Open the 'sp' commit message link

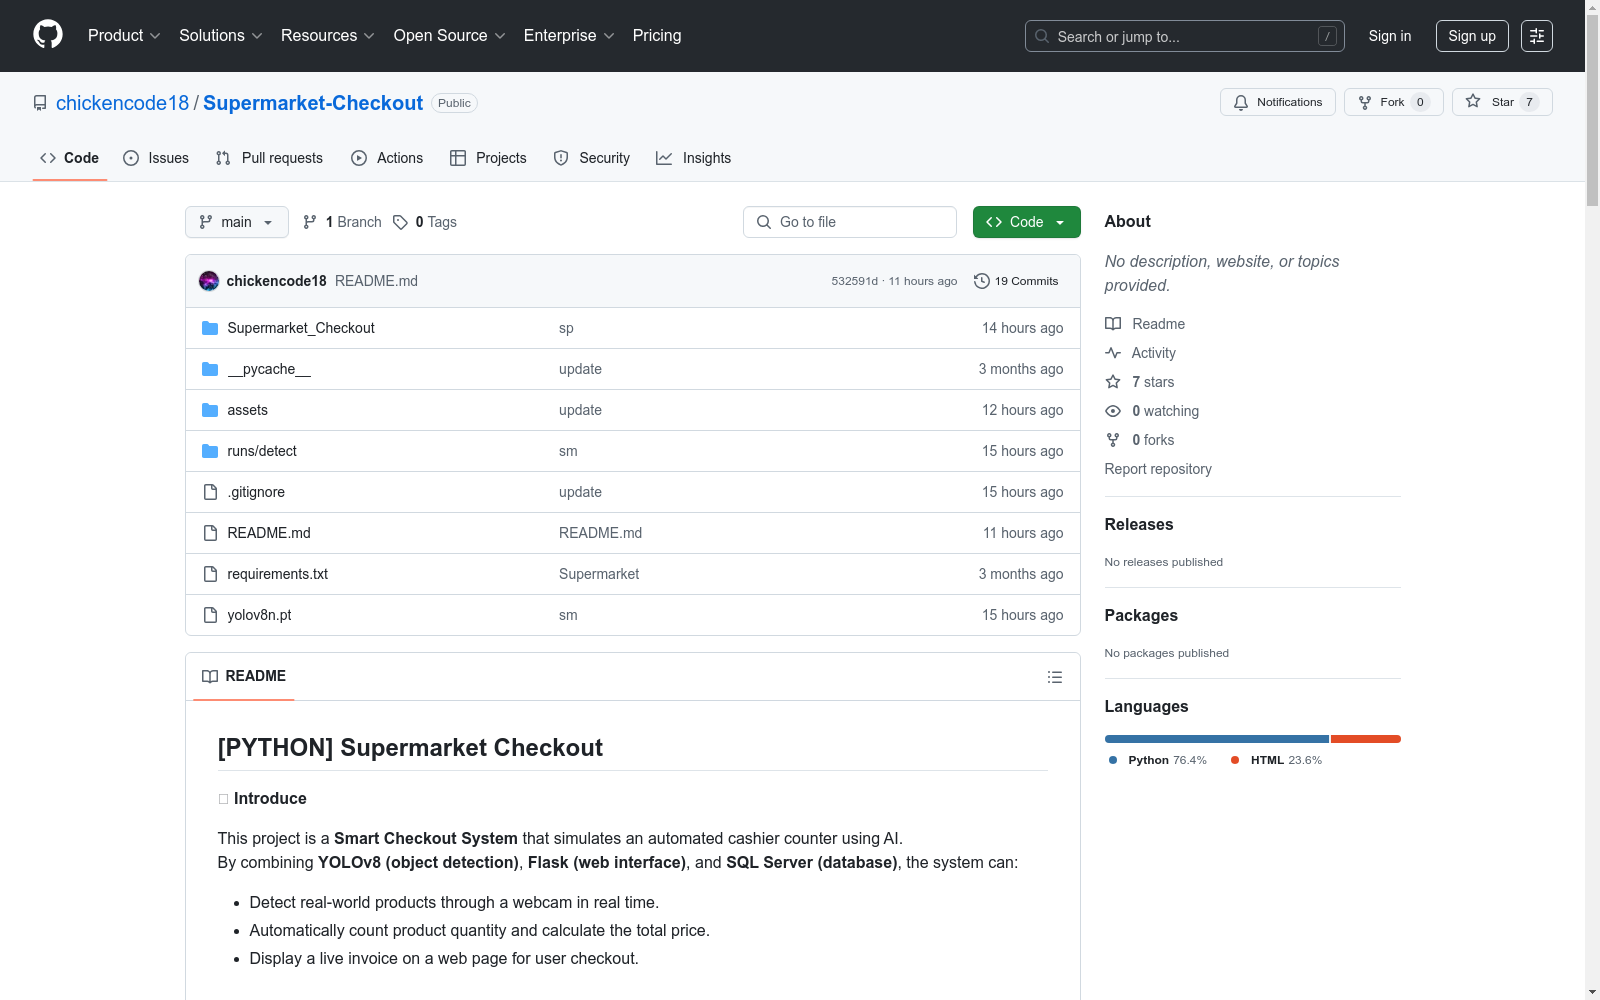(x=566, y=328)
